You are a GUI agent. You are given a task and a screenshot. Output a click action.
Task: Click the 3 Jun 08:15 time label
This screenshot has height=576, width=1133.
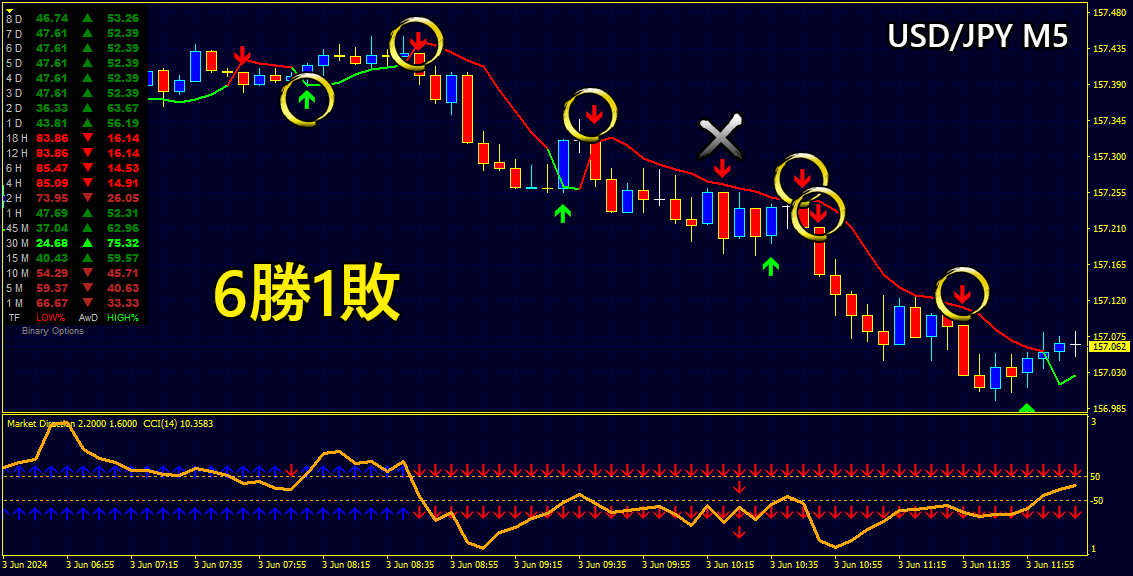pyautogui.click(x=346, y=564)
